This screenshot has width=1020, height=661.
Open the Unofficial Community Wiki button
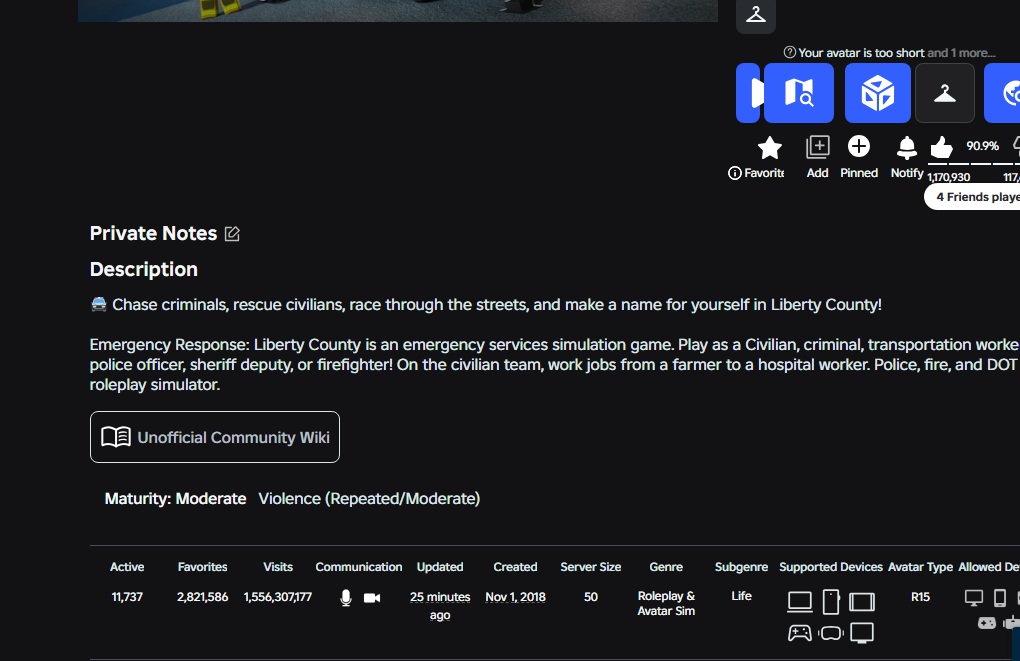pyautogui.click(x=215, y=437)
